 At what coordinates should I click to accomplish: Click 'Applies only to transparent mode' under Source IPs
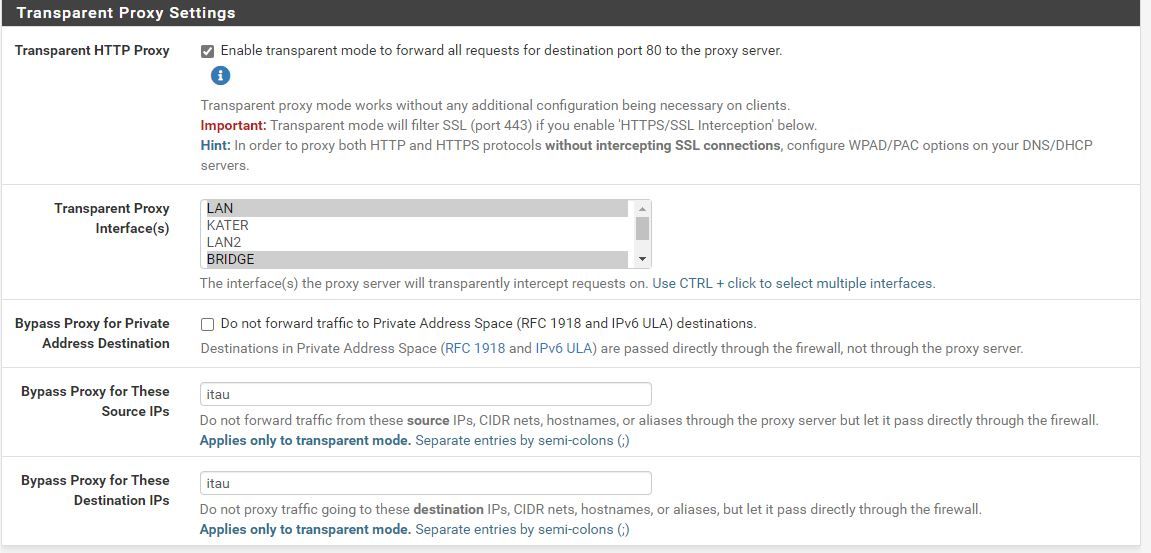click(x=305, y=440)
